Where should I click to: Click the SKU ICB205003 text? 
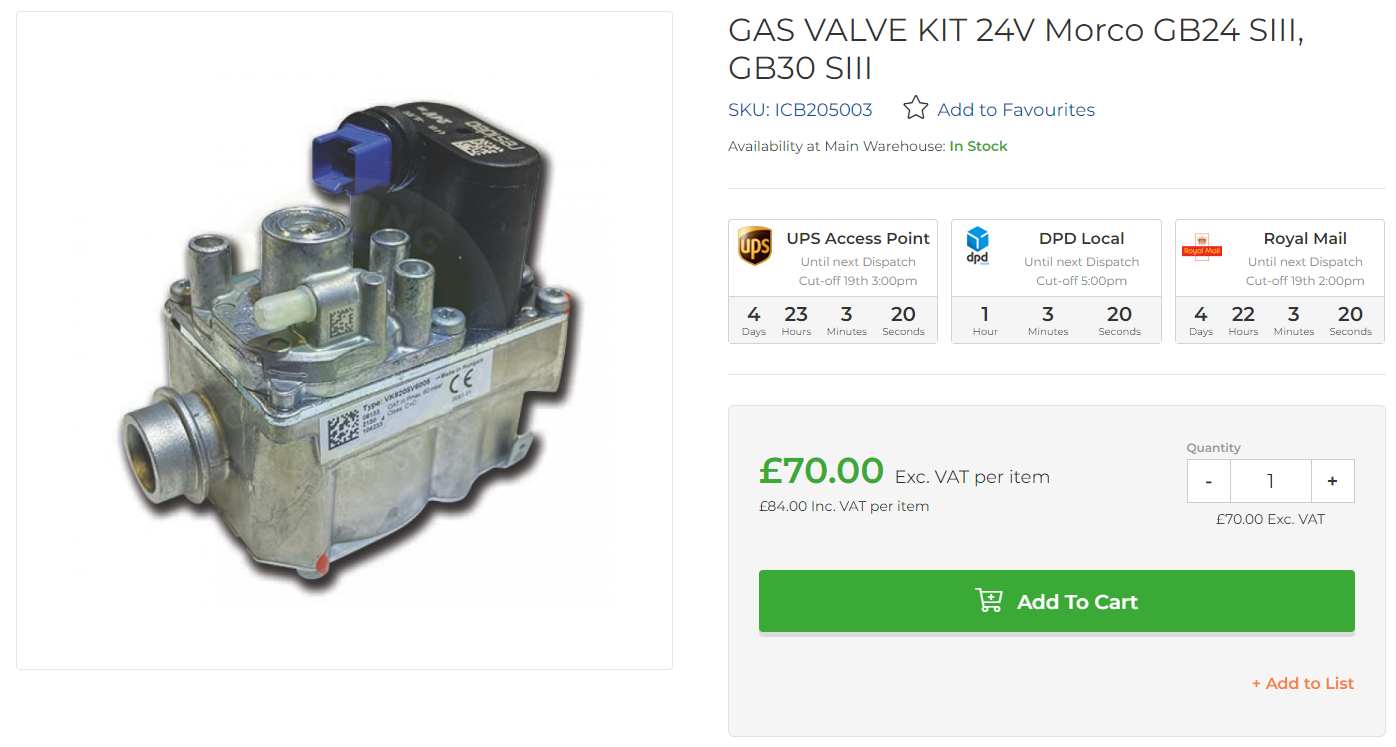click(800, 110)
